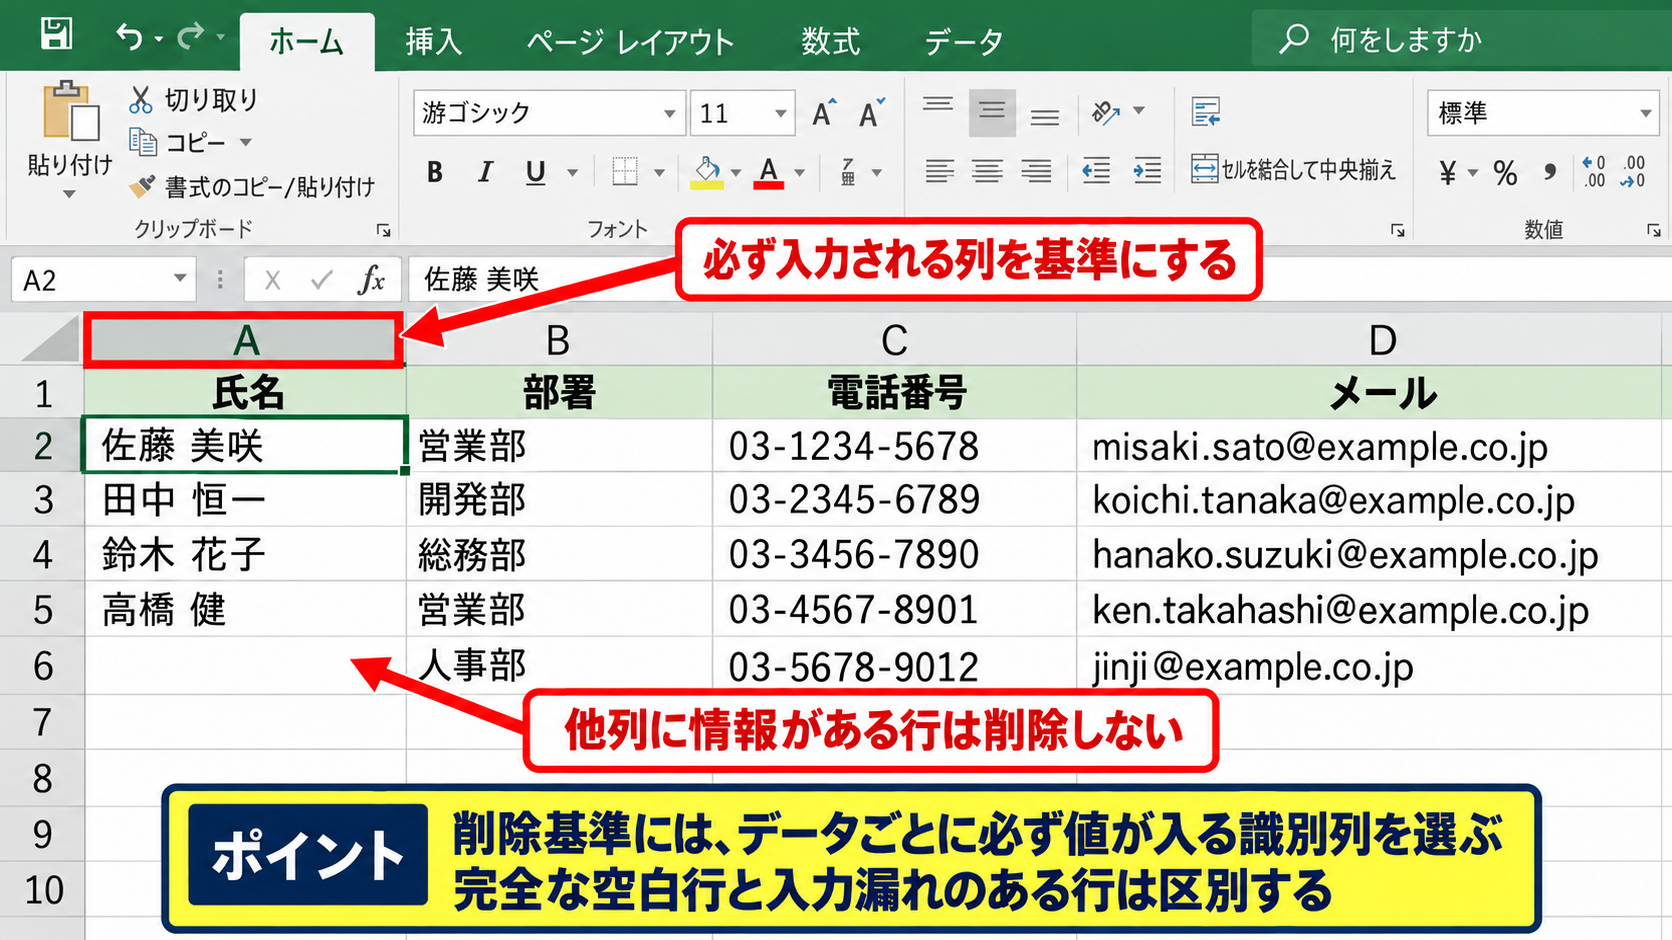1672x940 pixels.
Task: Align text to top of cell
Action: (x=938, y=106)
